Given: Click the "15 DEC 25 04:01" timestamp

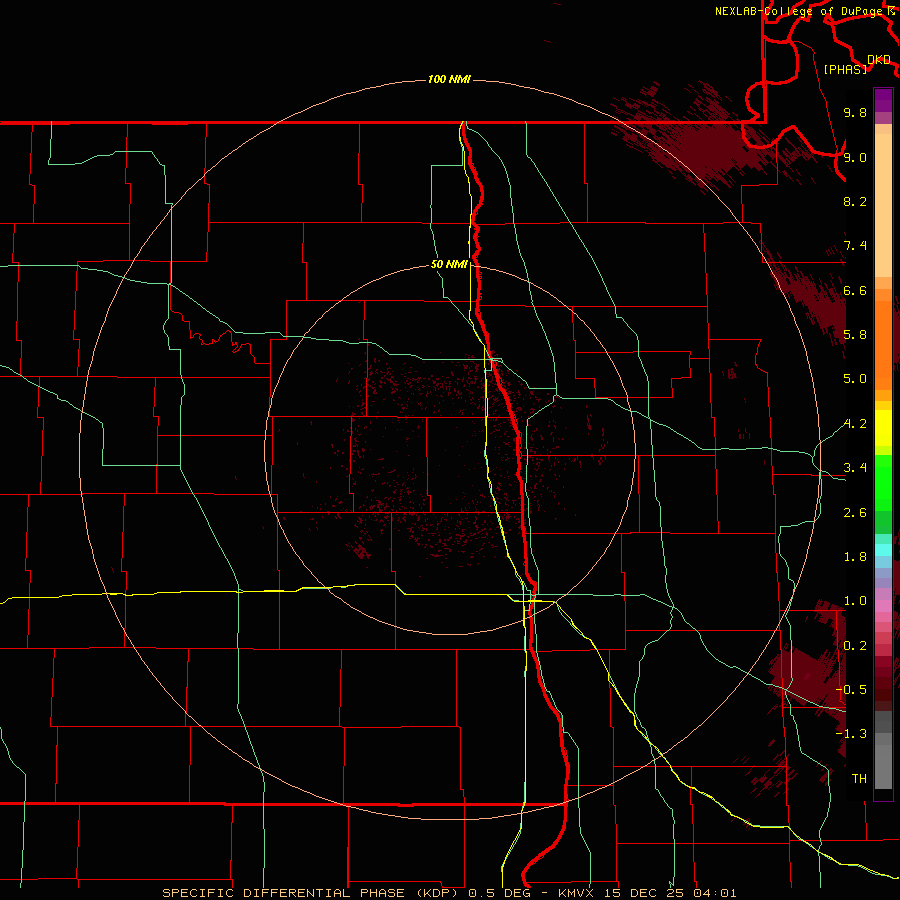Looking at the screenshot, I should coord(669,893).
